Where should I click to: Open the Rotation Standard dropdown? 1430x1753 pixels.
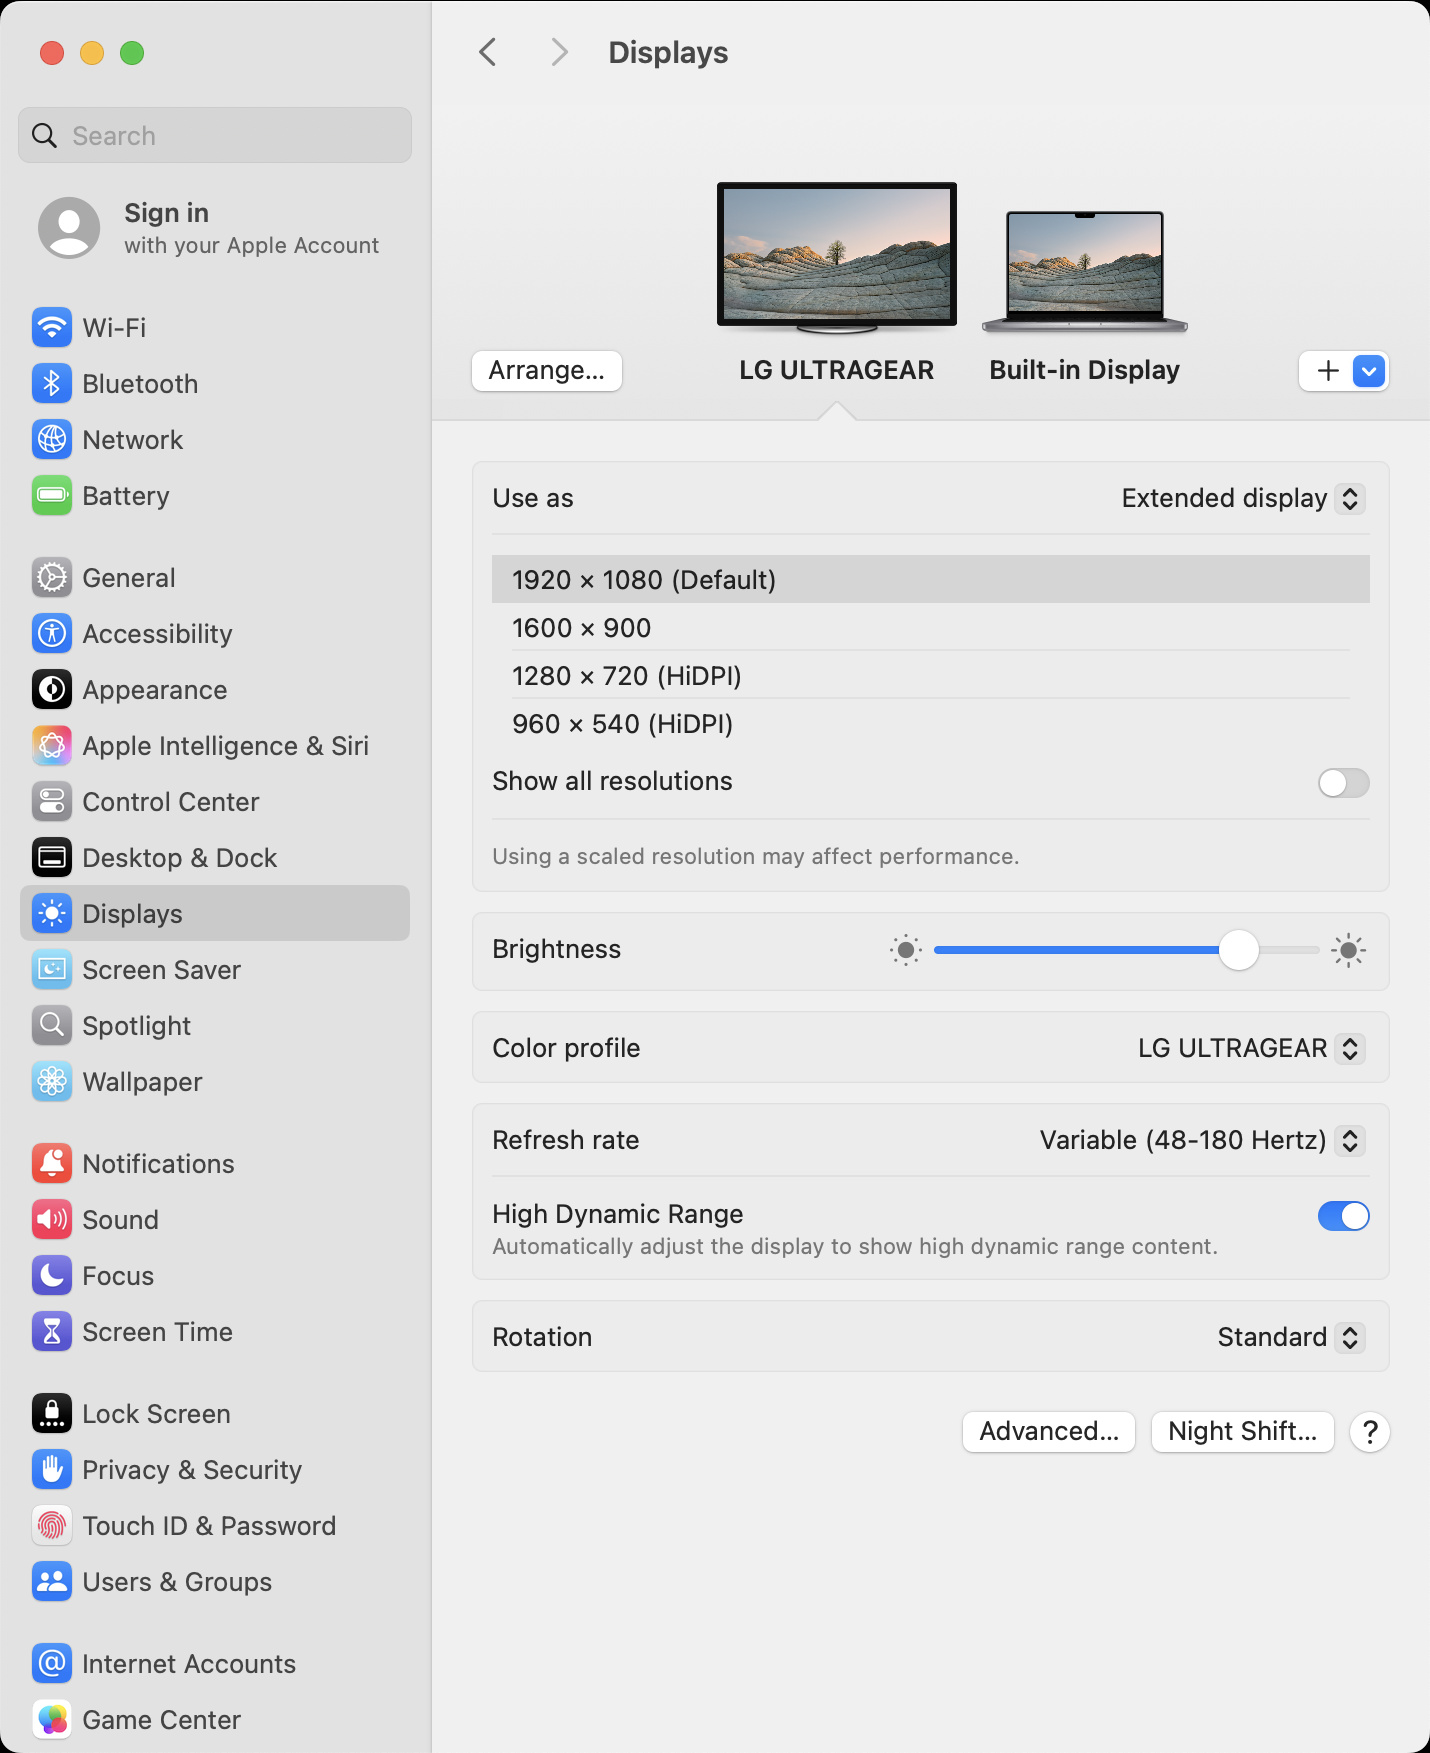[1289, 1337]
